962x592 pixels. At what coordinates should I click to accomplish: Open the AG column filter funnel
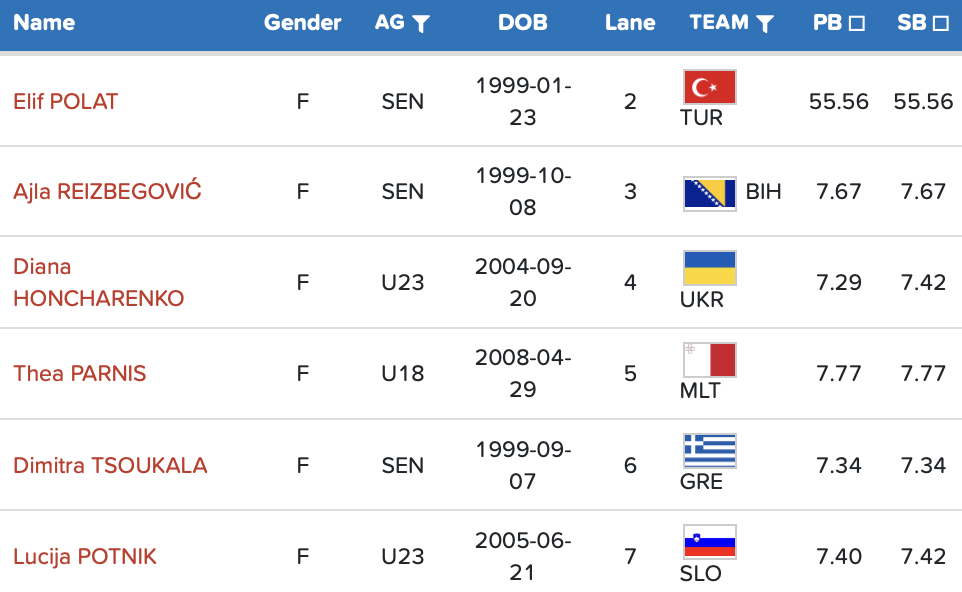click(421, 24)
